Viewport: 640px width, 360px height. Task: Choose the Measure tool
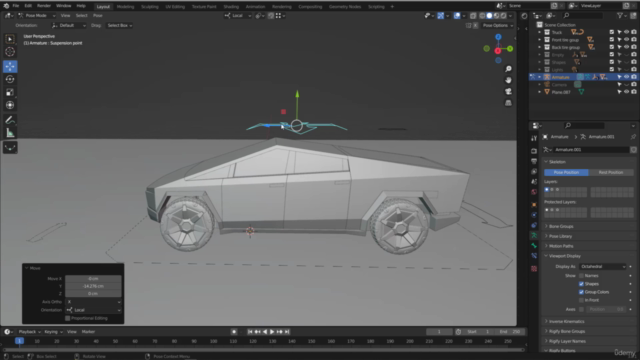coord(10,133)
